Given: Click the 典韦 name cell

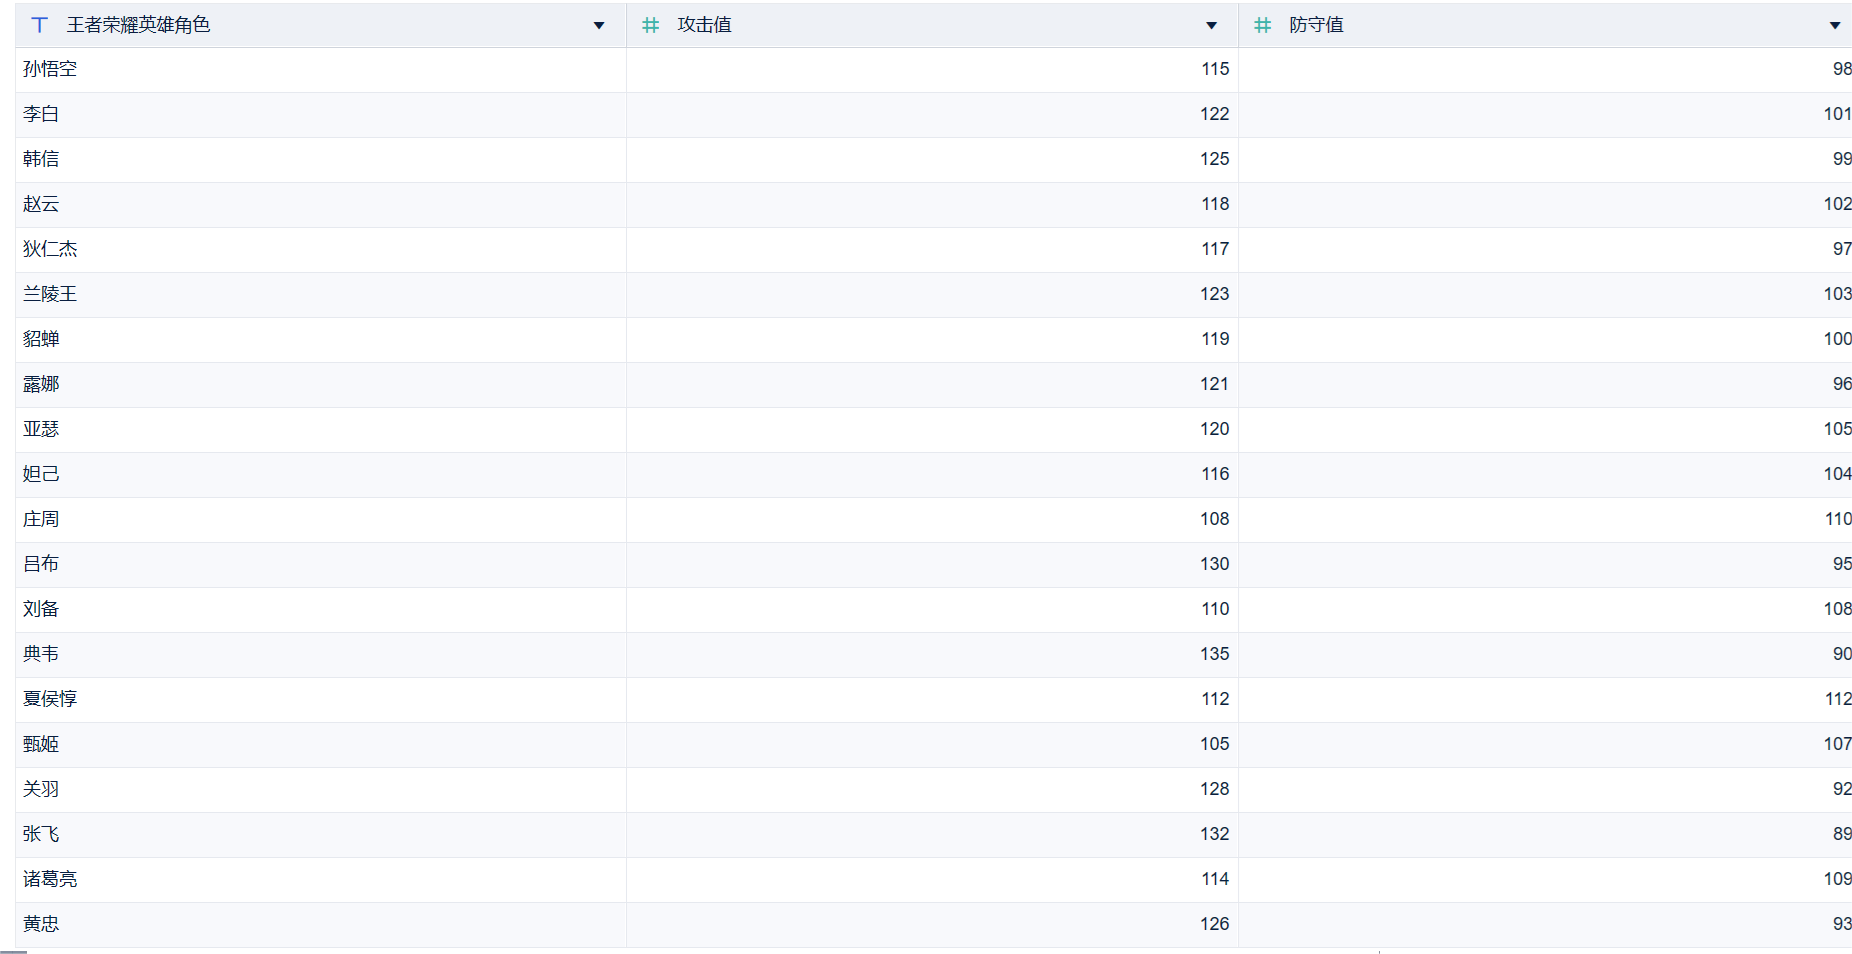Looking at the screenshot, I should click(x=321, y=654).
